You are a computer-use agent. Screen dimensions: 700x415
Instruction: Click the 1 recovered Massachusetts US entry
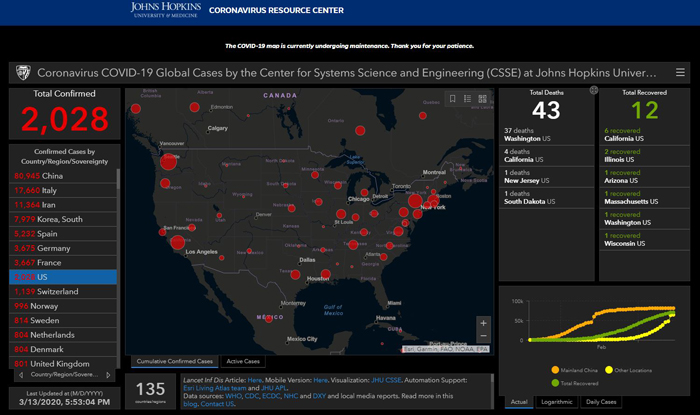click(x=645, y=198)
